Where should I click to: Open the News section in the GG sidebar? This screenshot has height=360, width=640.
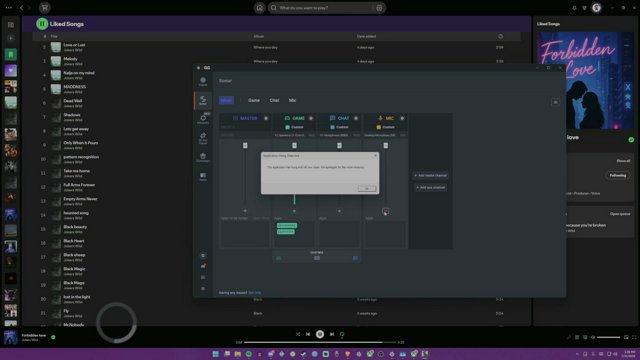coord(203,176)
